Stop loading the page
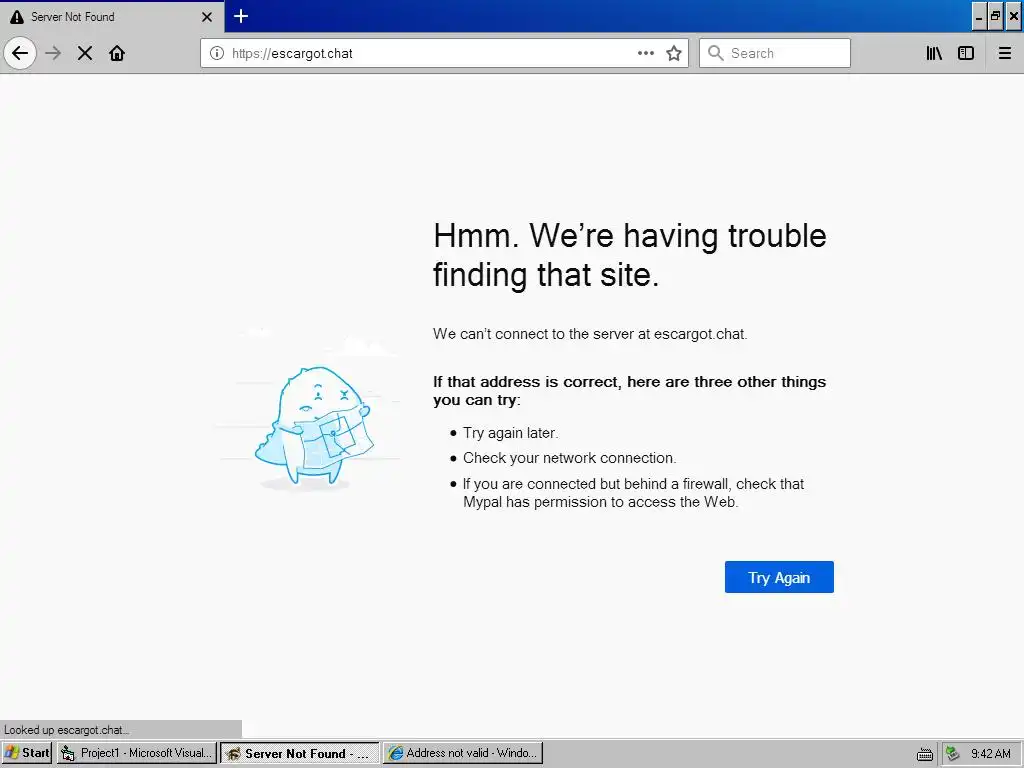Image resolution: width=1024 pixels, height=768 pixels. [x=85, y=53]
